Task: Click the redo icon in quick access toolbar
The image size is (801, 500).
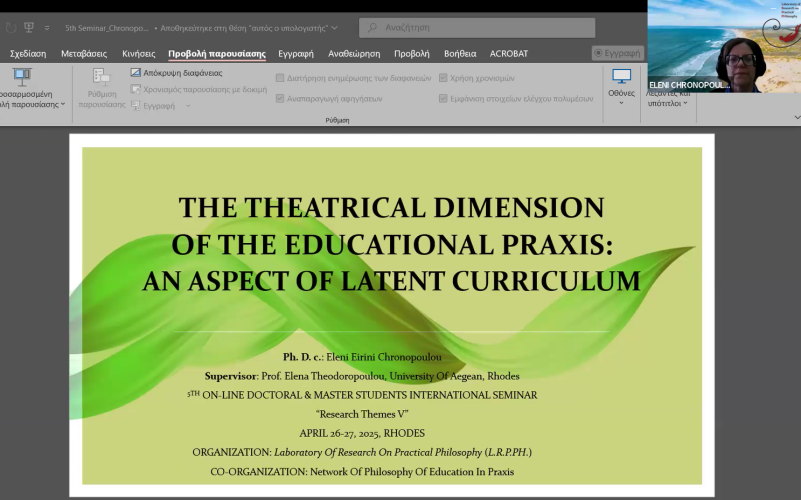Action: coord(11,28)
